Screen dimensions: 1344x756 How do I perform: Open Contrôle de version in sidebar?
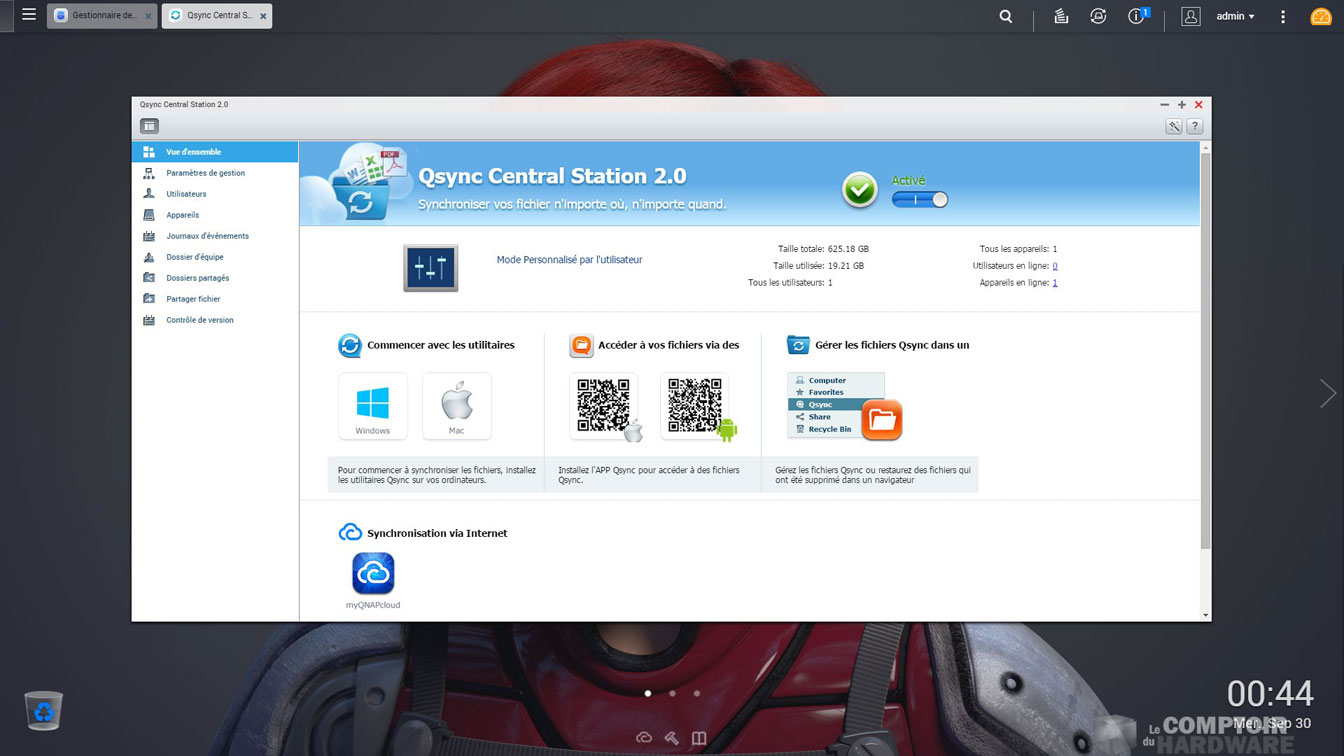pyautogui.click(x=199, y=320)
